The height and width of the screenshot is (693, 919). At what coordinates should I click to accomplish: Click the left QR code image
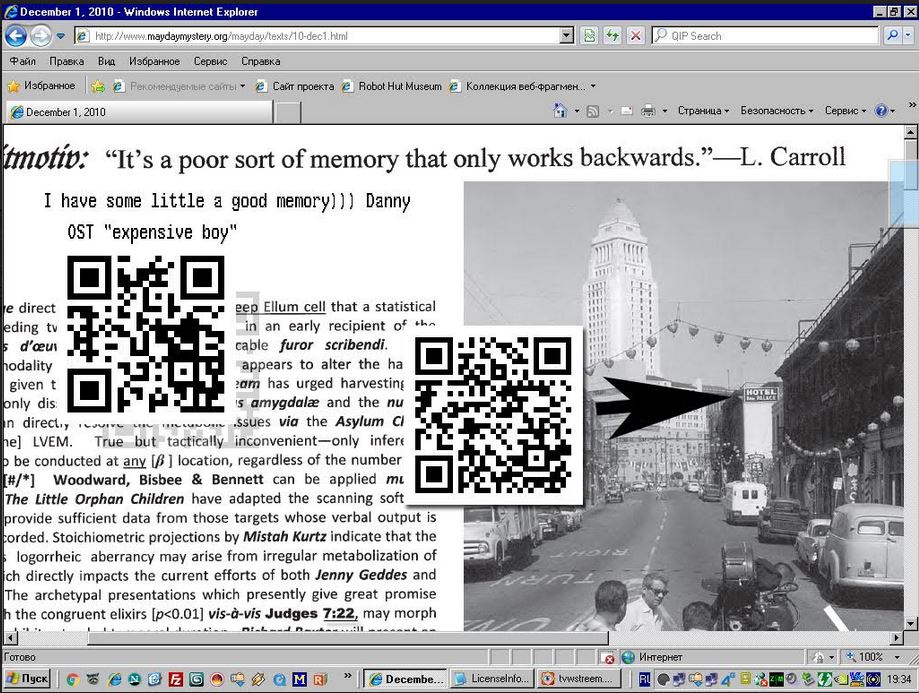146,334
